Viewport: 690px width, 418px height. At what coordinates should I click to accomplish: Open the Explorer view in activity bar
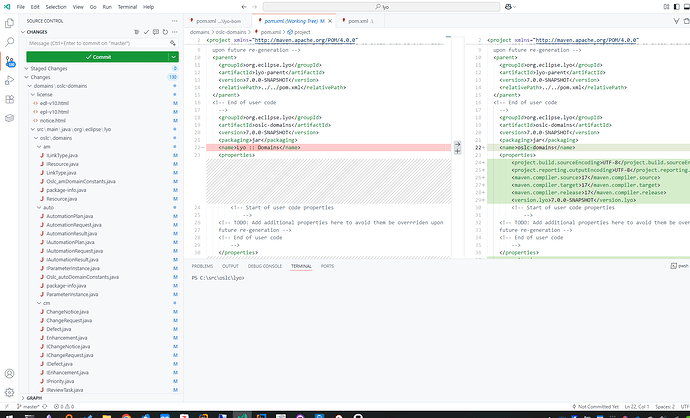[x=9, y=23]
